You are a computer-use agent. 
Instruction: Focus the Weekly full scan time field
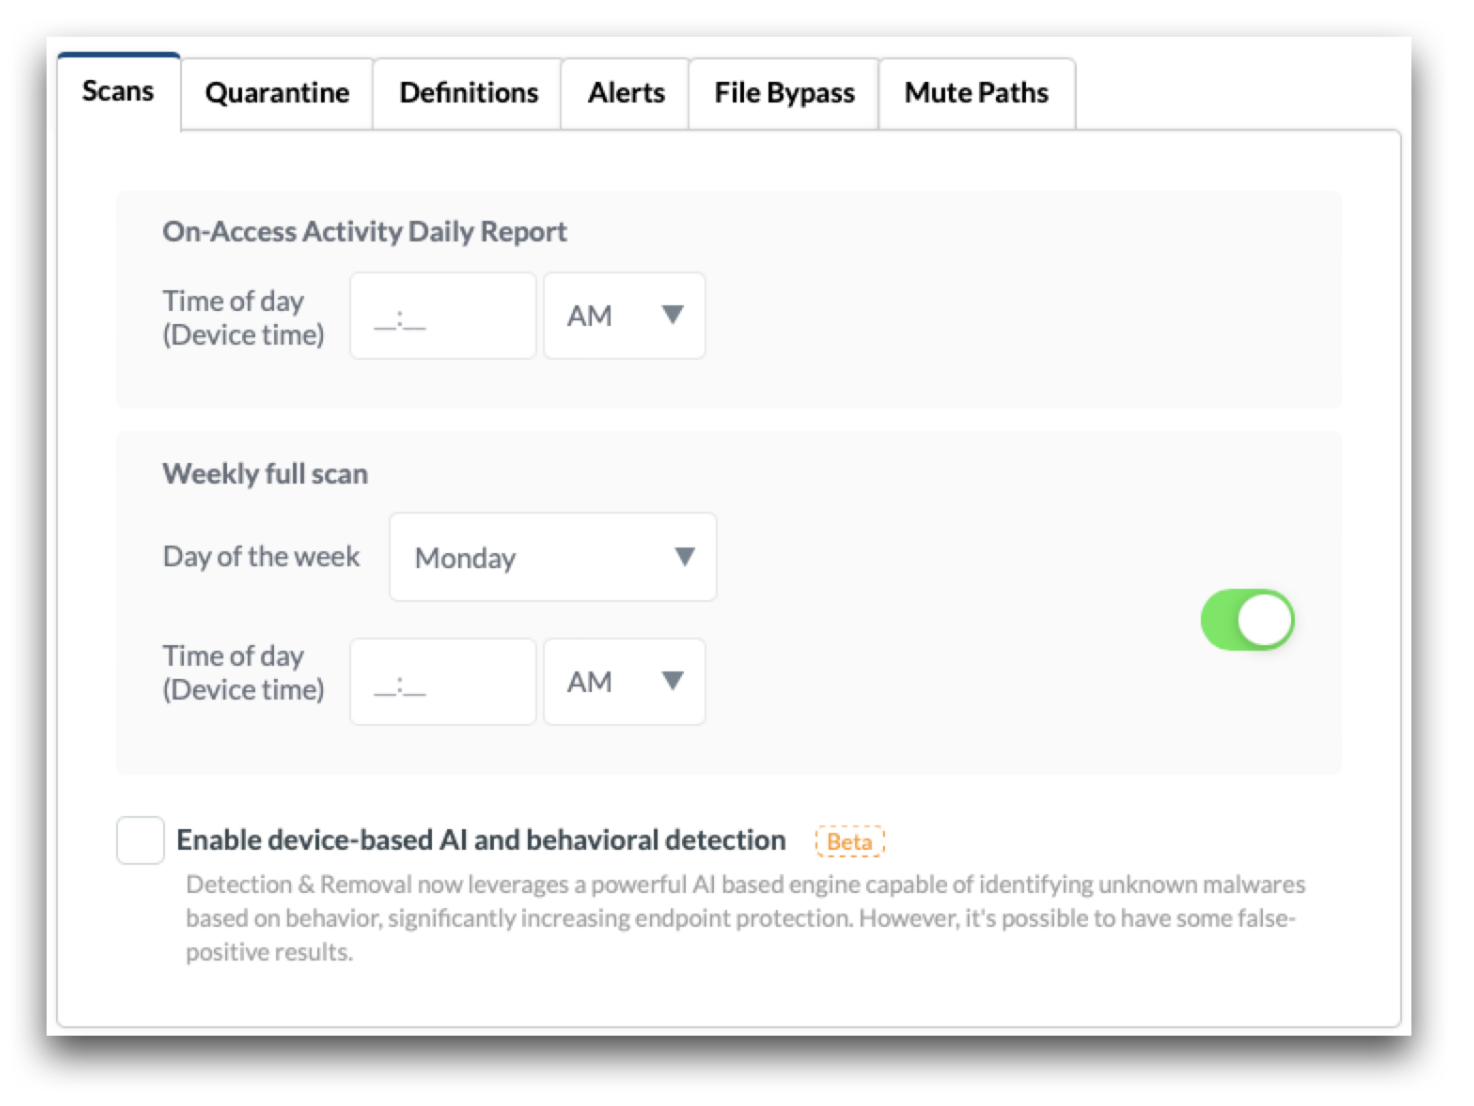(x=443, y=682)
